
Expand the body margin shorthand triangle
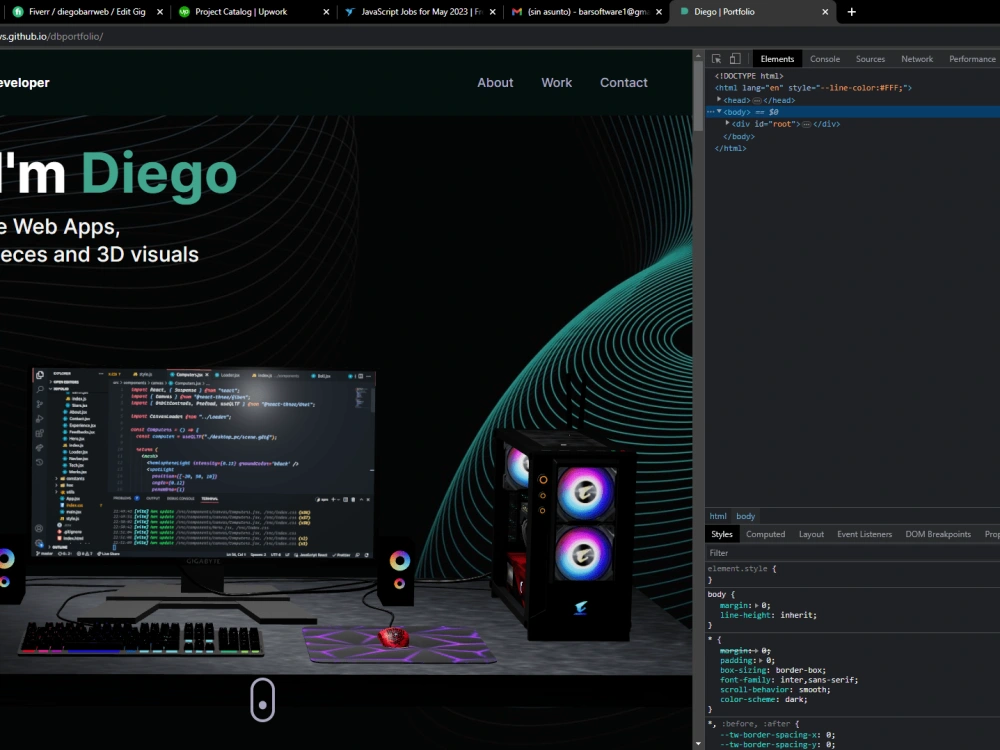[x=757, y=605]
